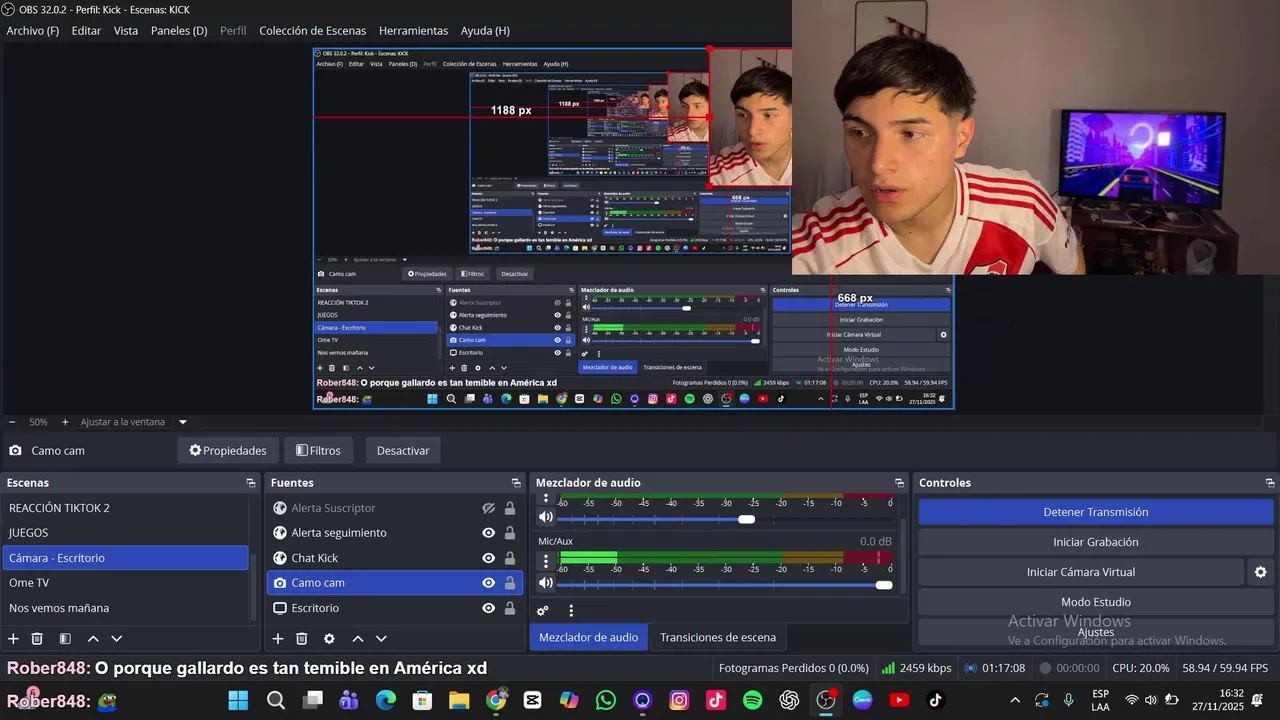Remove the selected source with the Fuentes trash icon
The width and height of the screenshot is (1280, 720).
click(x=302, y=638)
